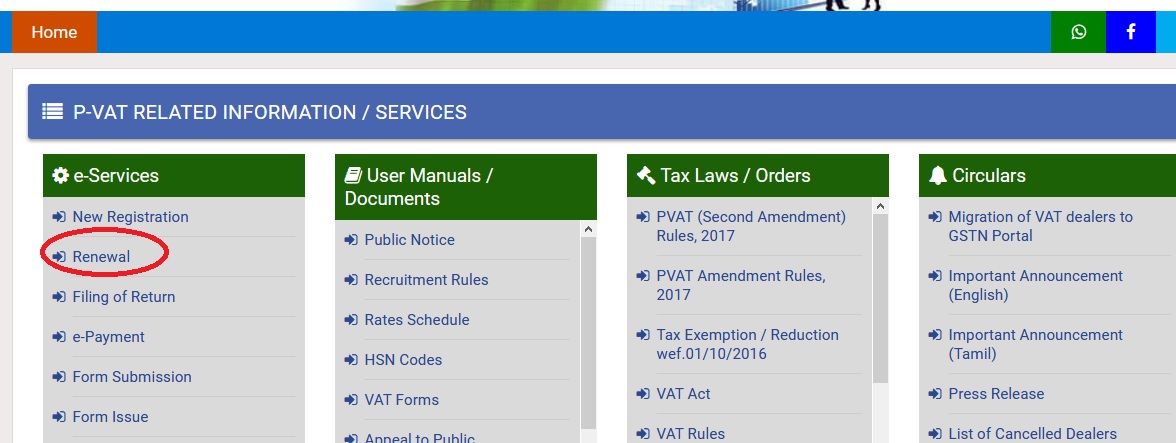Viewport: 1176px width, 443px height.
Task: Click the bell icon beside Circulars
Action: click(x=937, y=176)
